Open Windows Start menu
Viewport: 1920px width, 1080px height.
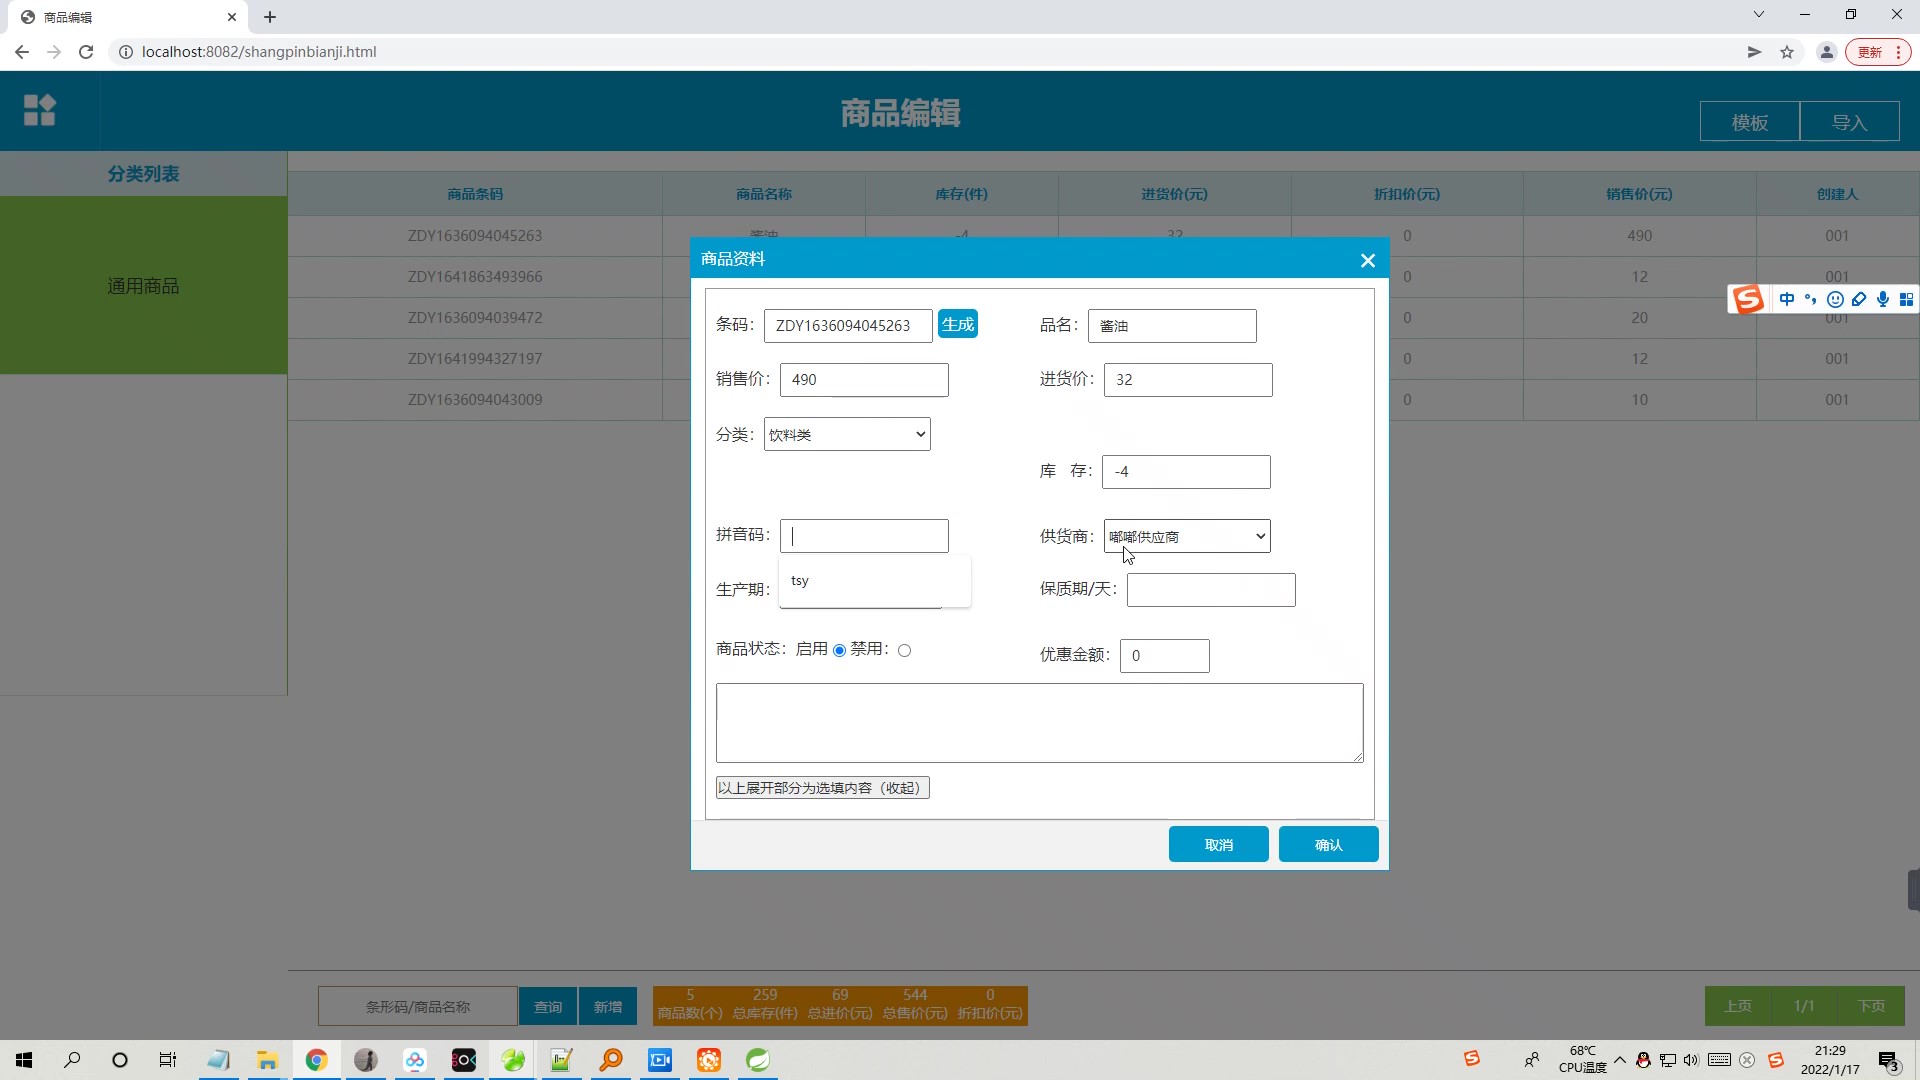click(22, 1060)
